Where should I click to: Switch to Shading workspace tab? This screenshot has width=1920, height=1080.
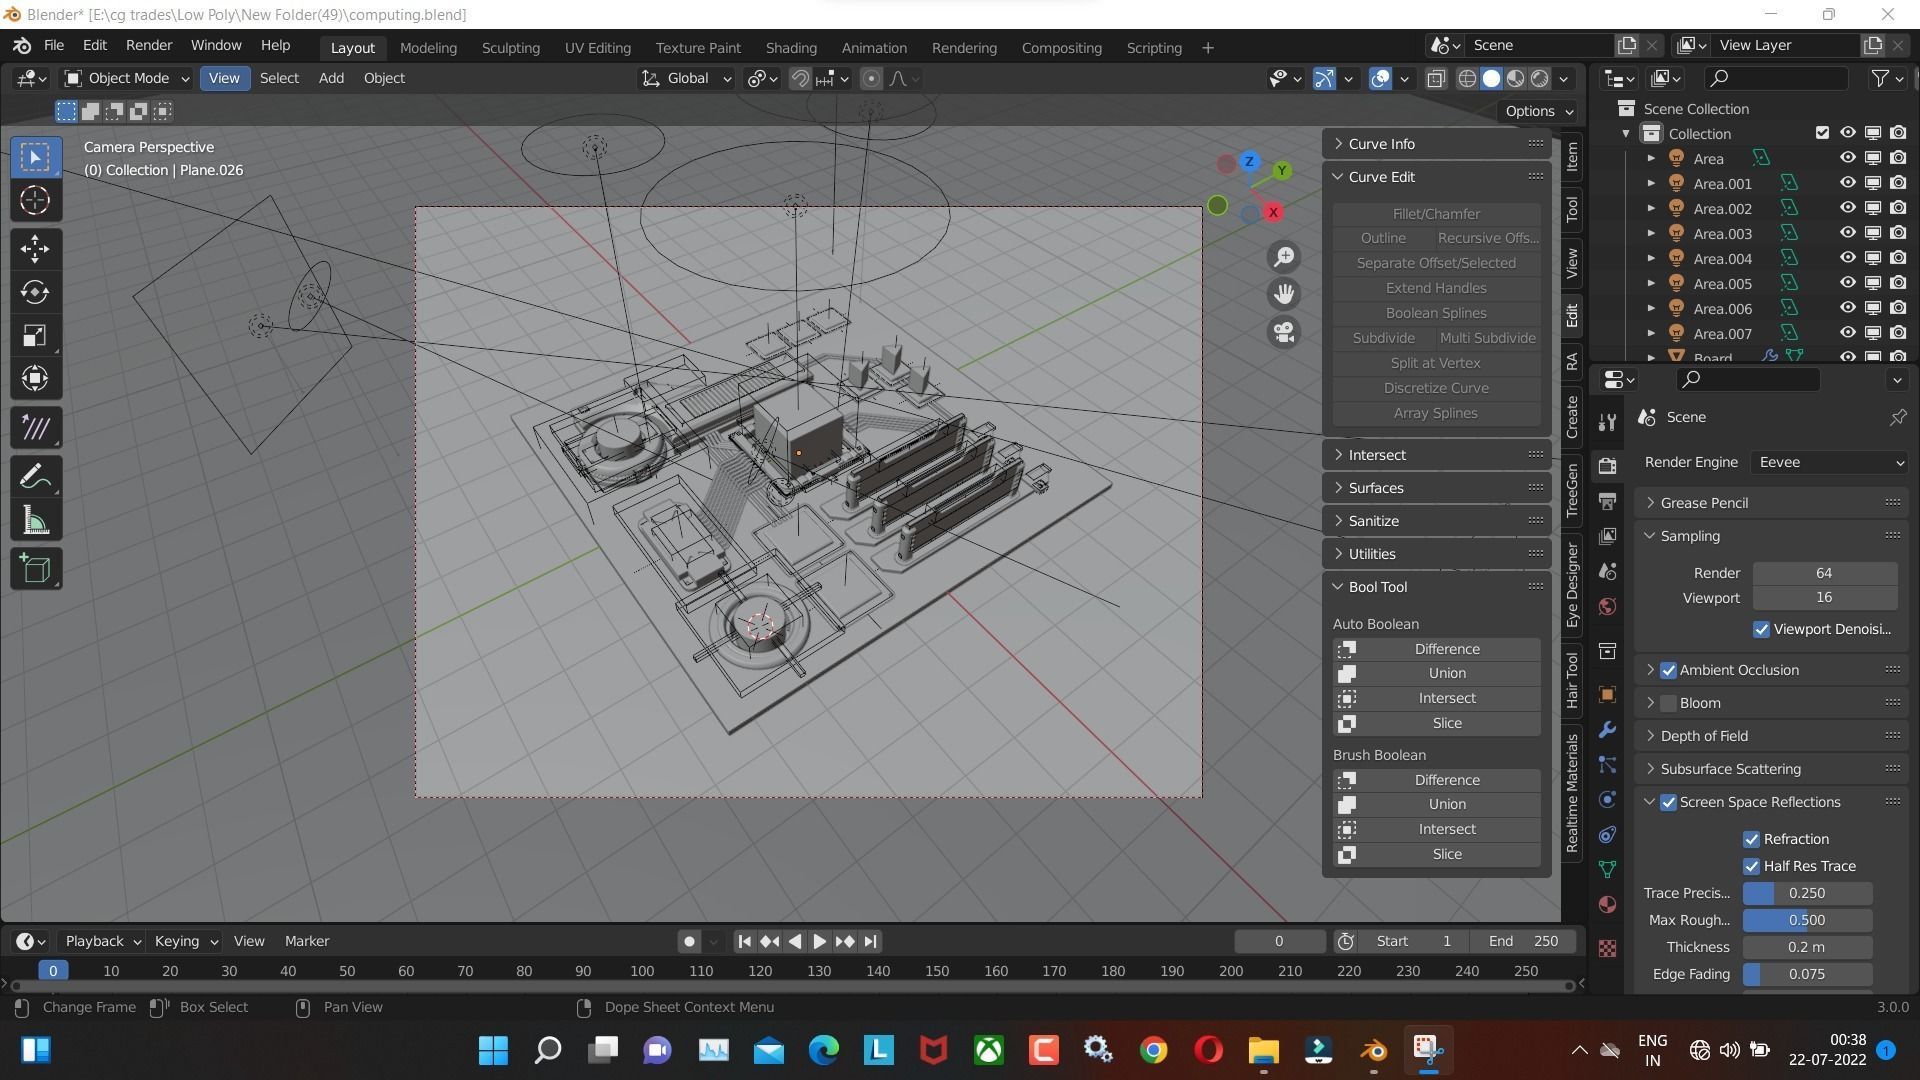click(x=791, y=47)
